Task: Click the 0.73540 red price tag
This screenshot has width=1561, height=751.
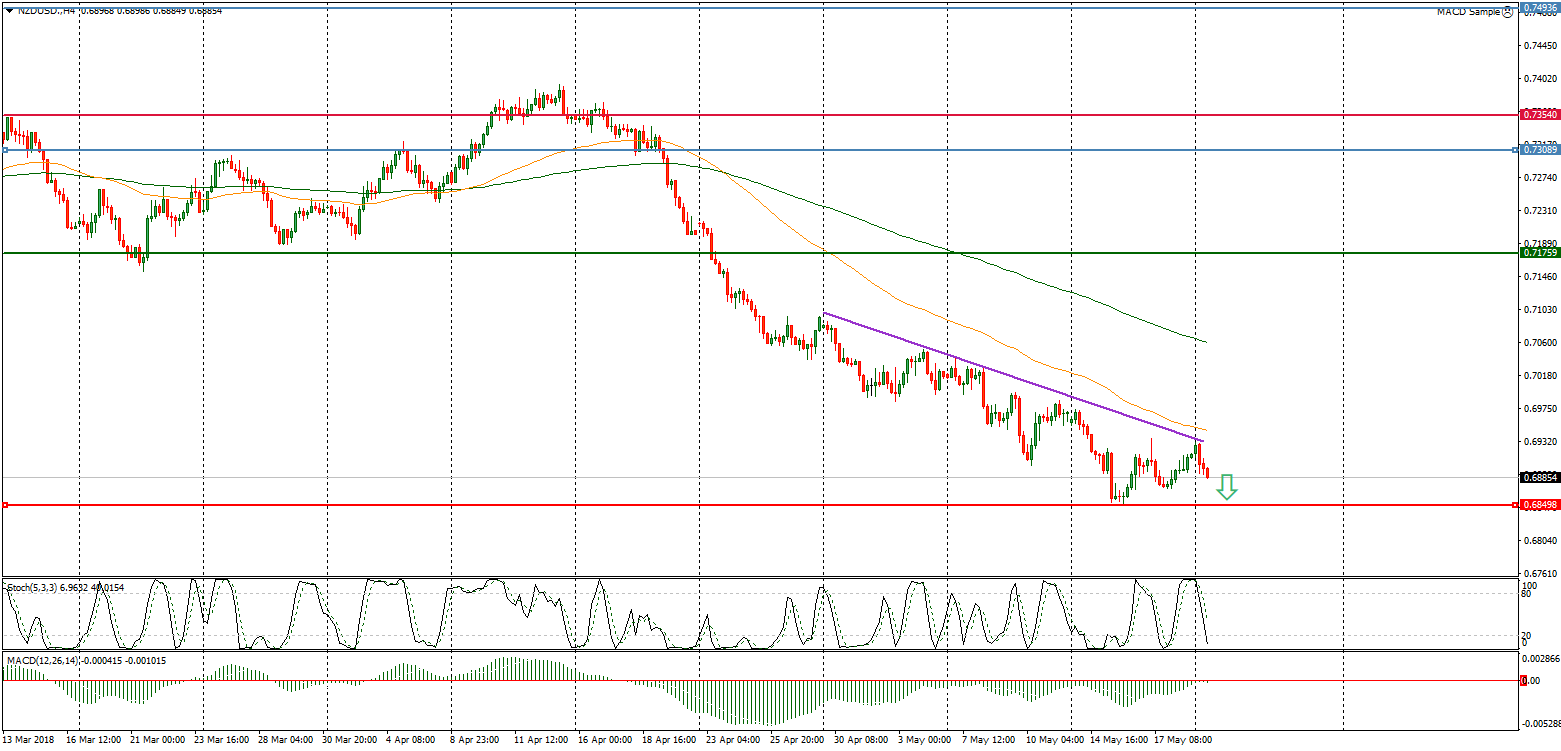Action: [x=1540, y=115]
